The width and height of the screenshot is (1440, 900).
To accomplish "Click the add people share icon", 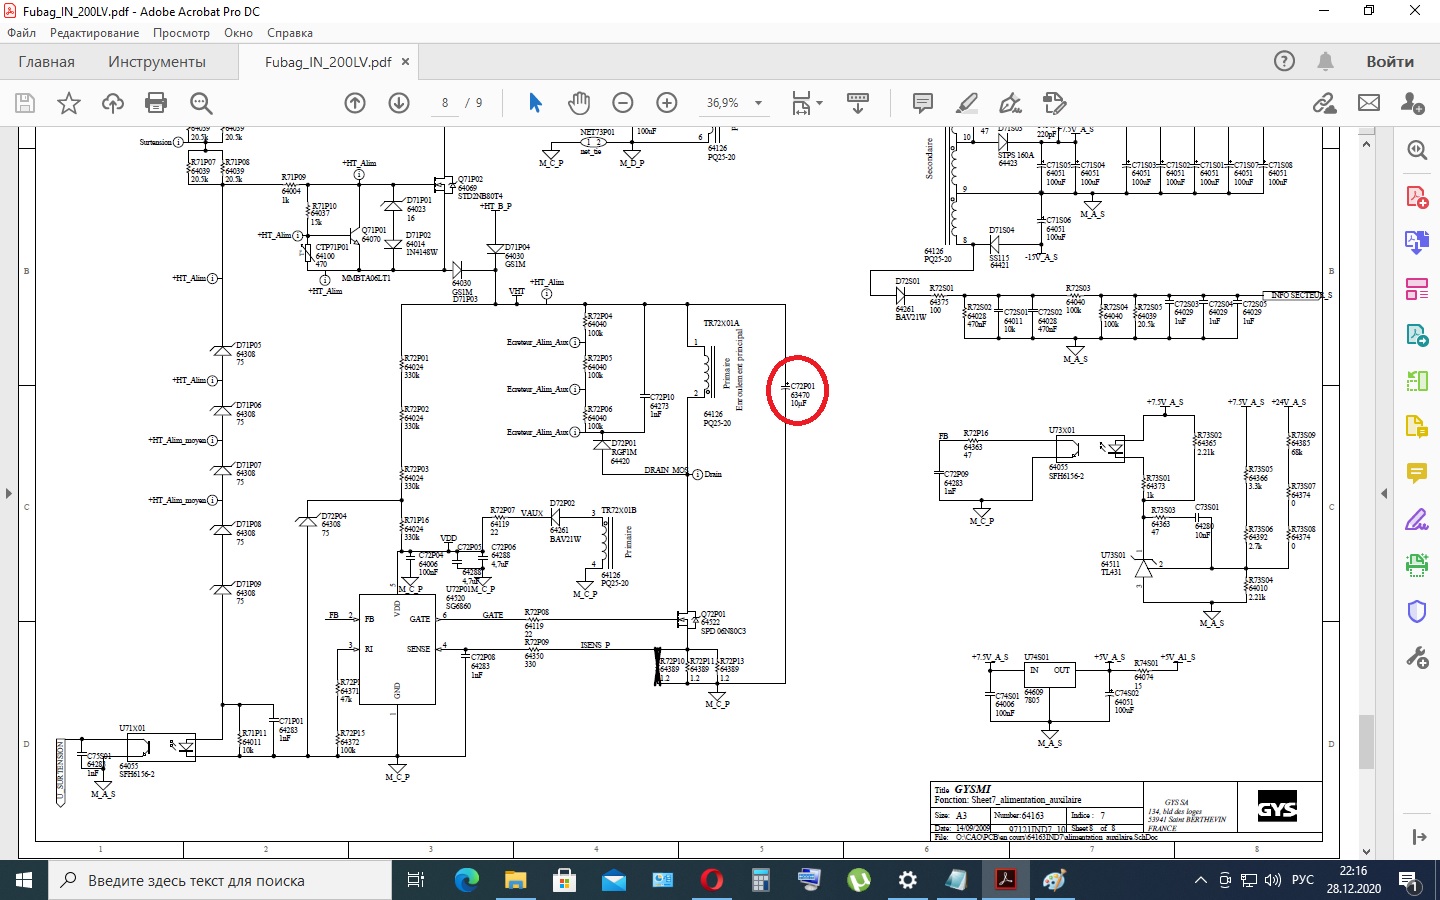I will click(x=1413, y=103).
